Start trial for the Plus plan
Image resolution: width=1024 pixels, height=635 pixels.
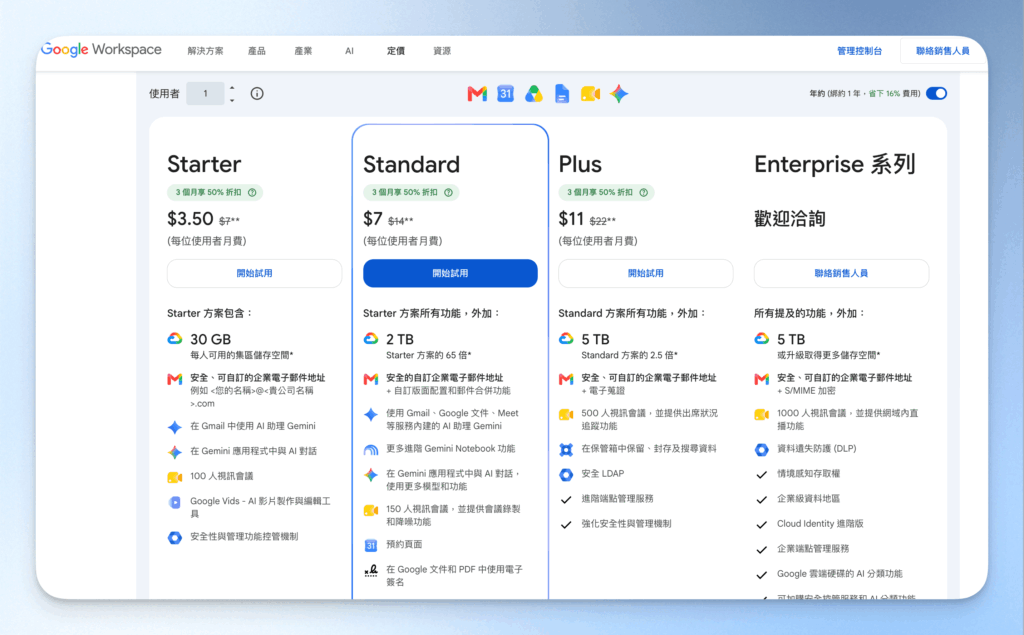coord(646,273)
